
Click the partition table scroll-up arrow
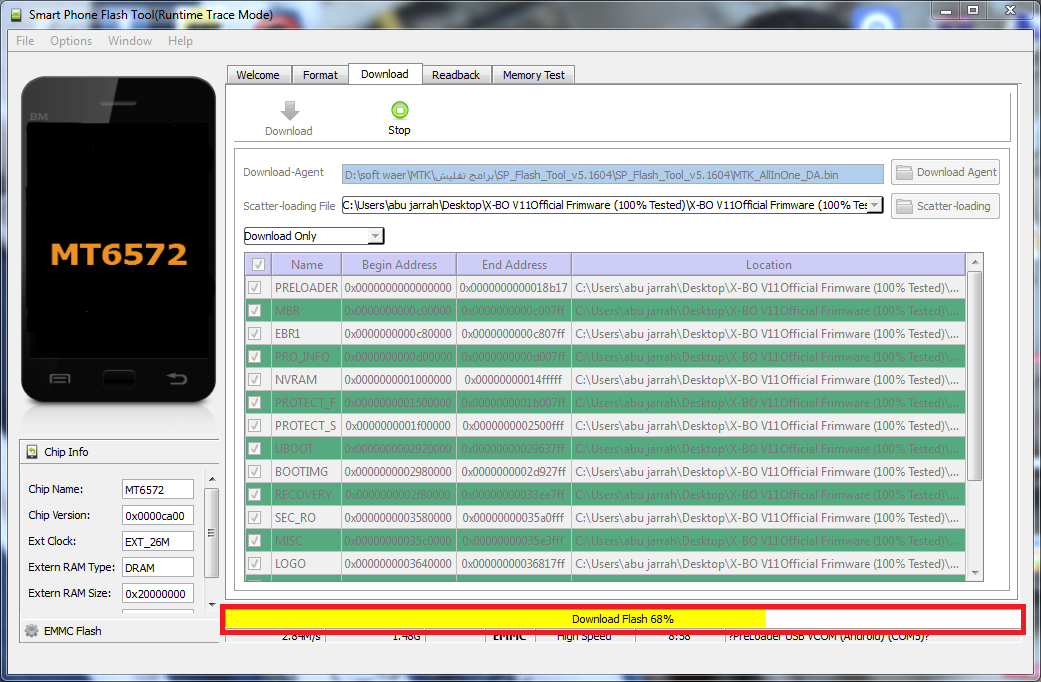pyautogui.click(x=975, y=262)
